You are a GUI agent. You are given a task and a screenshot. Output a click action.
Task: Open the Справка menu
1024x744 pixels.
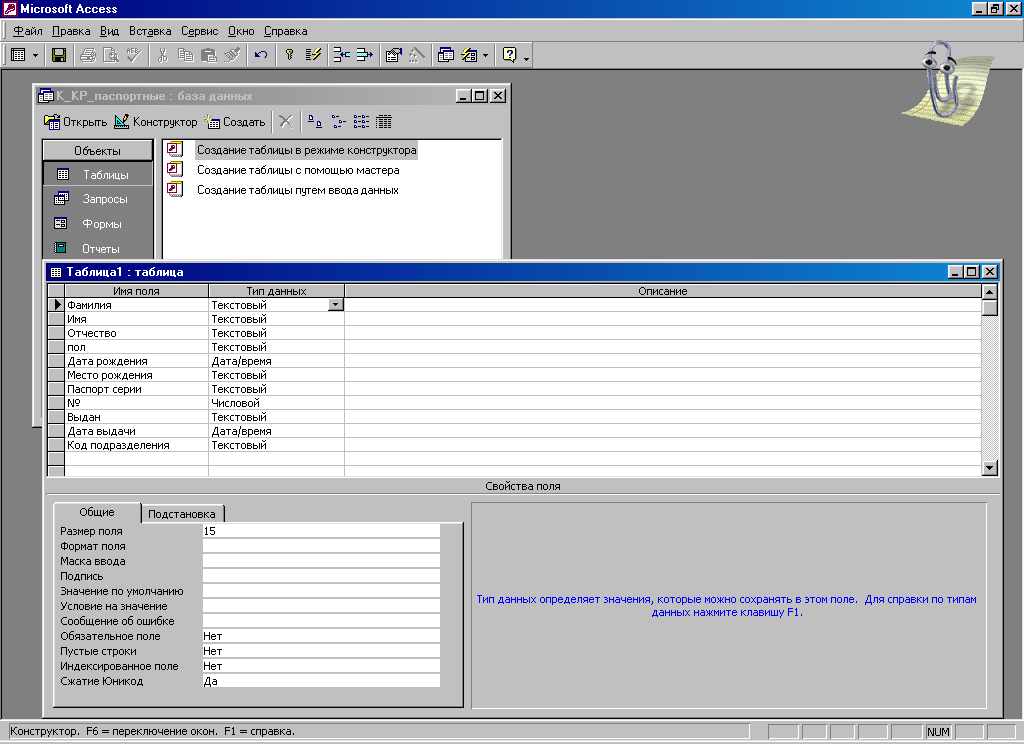tap(285, 31)
